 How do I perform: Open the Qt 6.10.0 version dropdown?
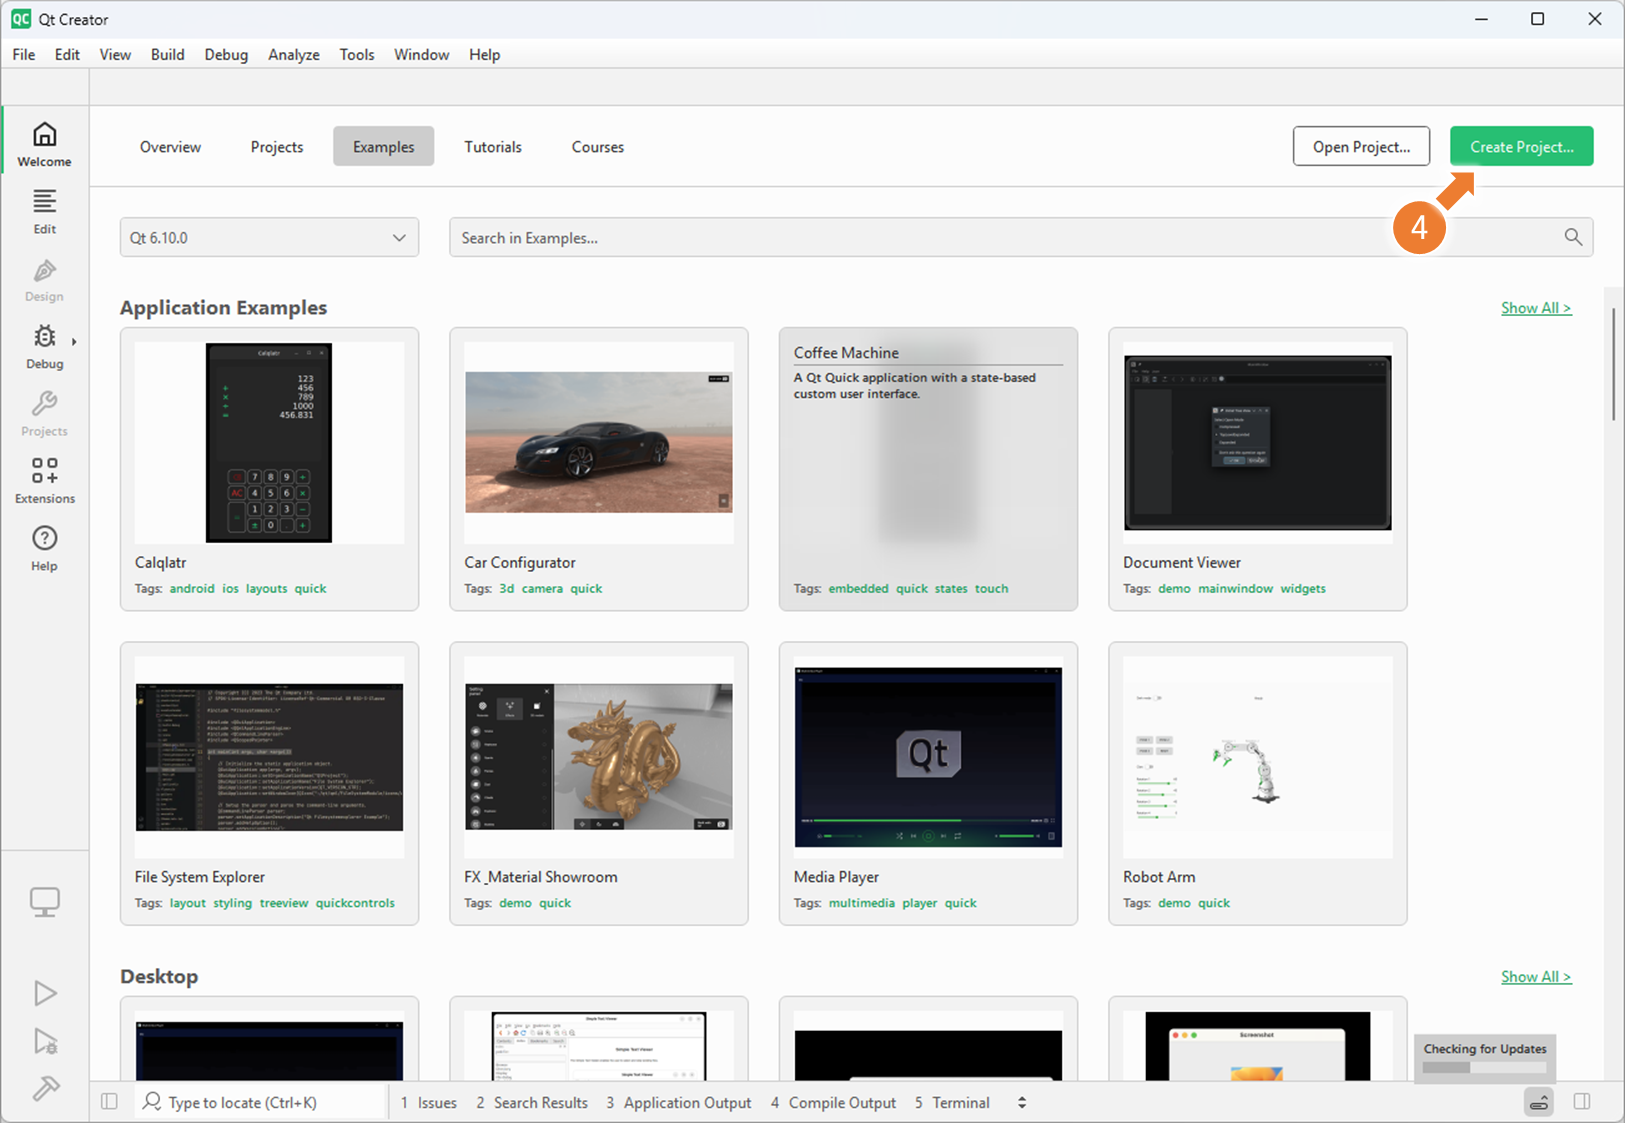coord(269,238)
